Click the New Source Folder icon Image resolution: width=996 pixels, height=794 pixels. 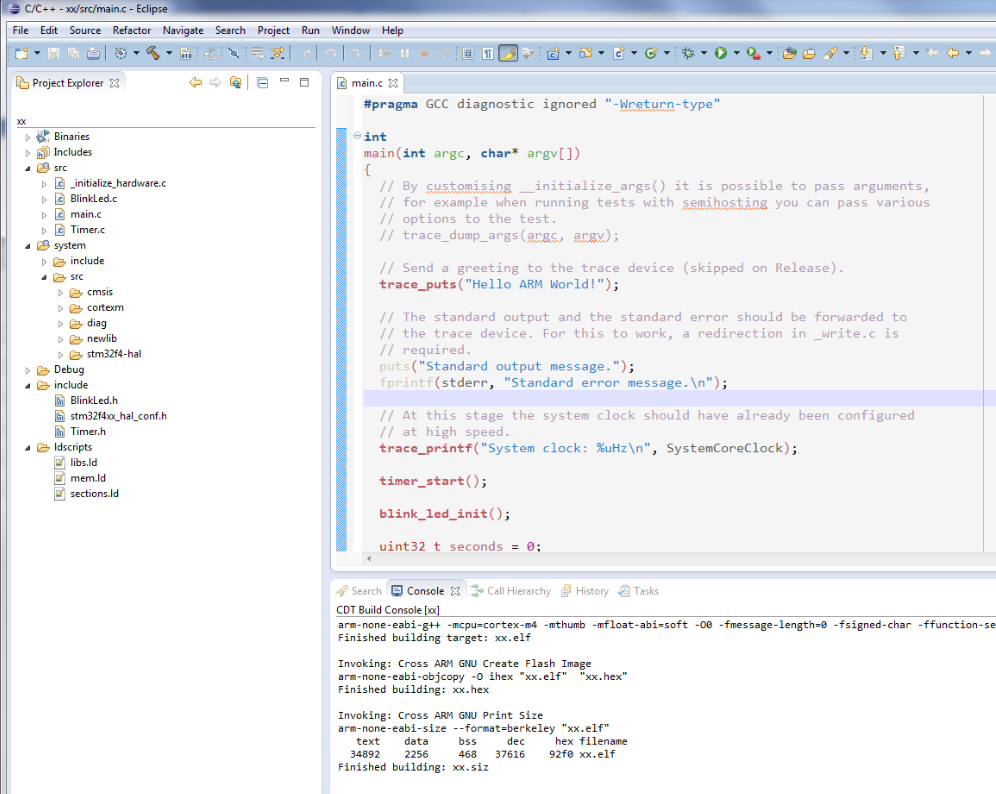(586, 53)
